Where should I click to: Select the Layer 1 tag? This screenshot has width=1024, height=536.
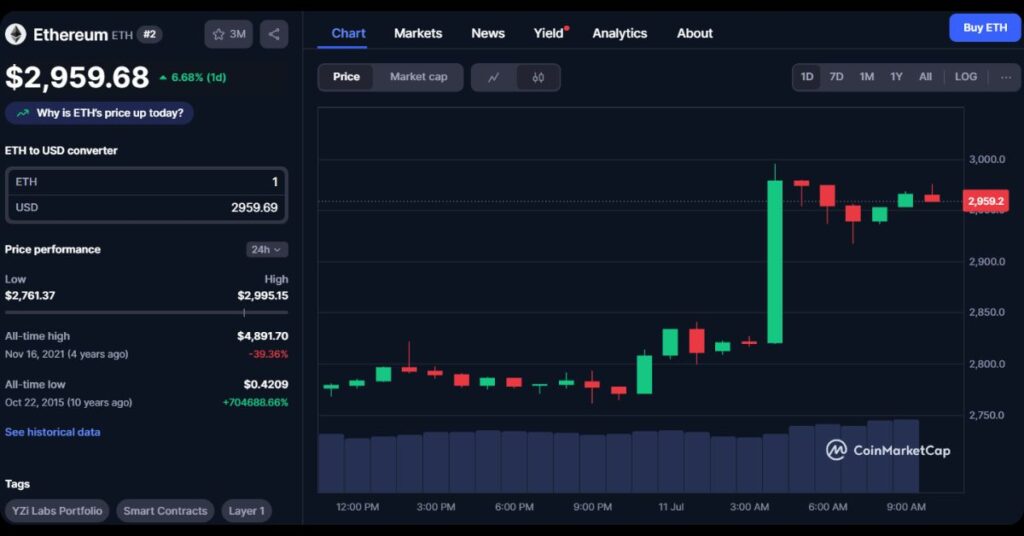(246, 511)
